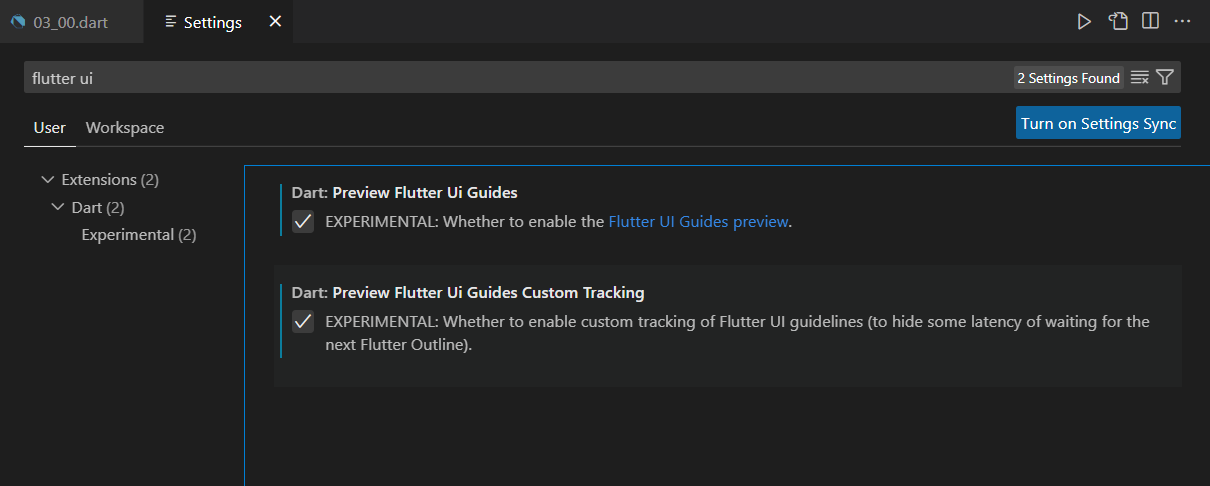Uncheck Preview Flutter Ui Guides checkbox
This screenshot has width=1210, height=486.
(303, 222)
